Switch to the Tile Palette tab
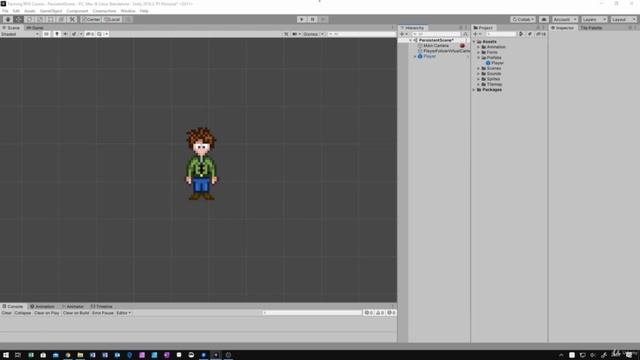Image resolution: width=640 pixels, height=360 pixels. pyautogui.click(x=591, y=28)
